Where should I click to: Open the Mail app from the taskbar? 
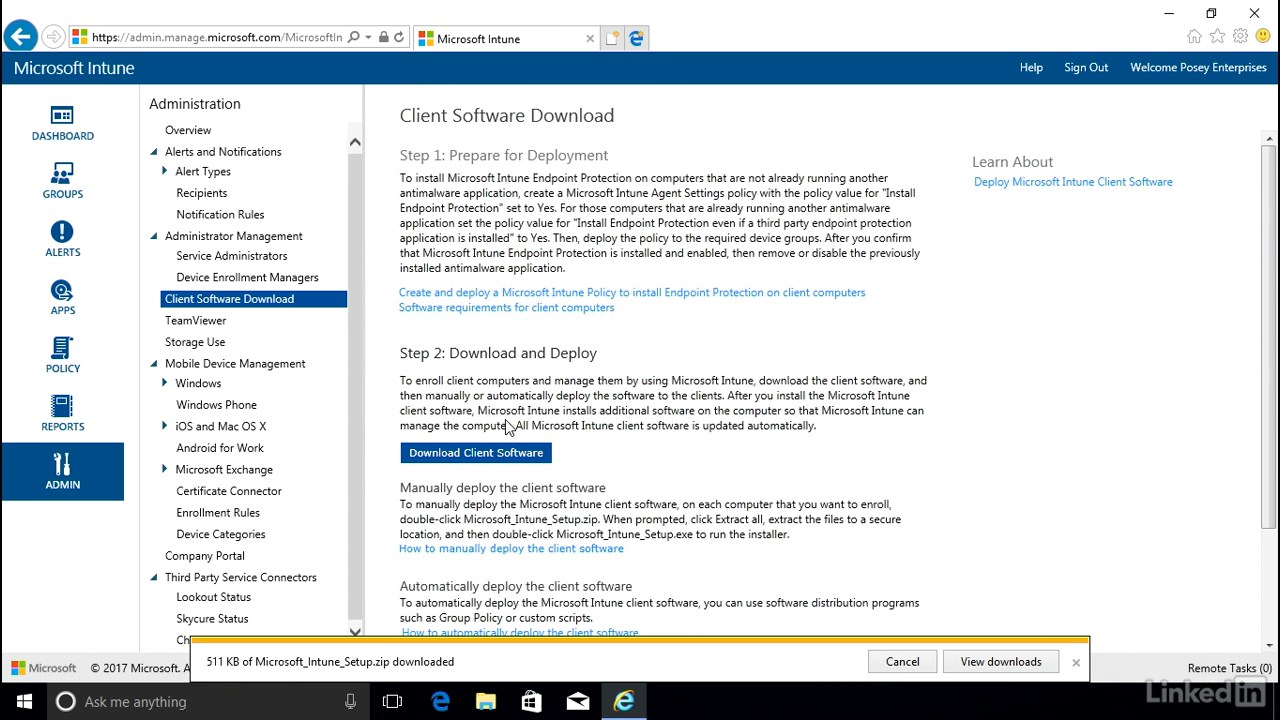[x=578, y=702]
